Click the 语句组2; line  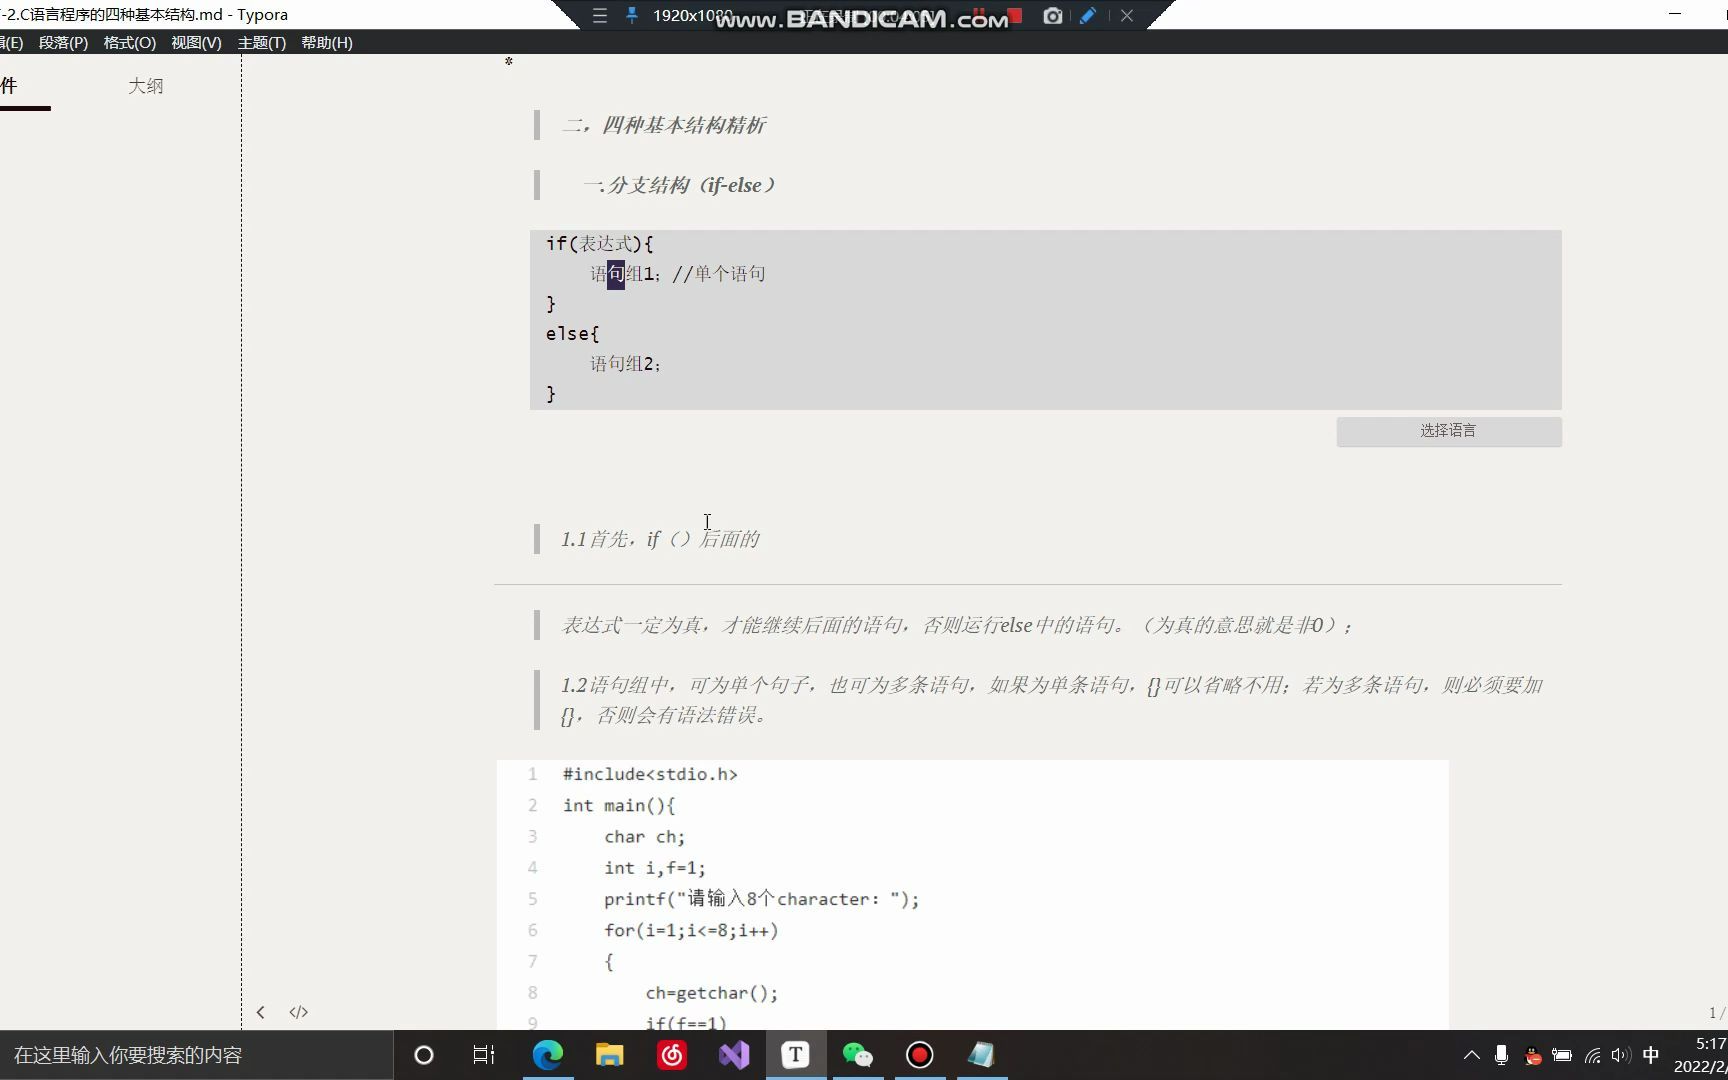pyautogui.click(x=626, y=364)
